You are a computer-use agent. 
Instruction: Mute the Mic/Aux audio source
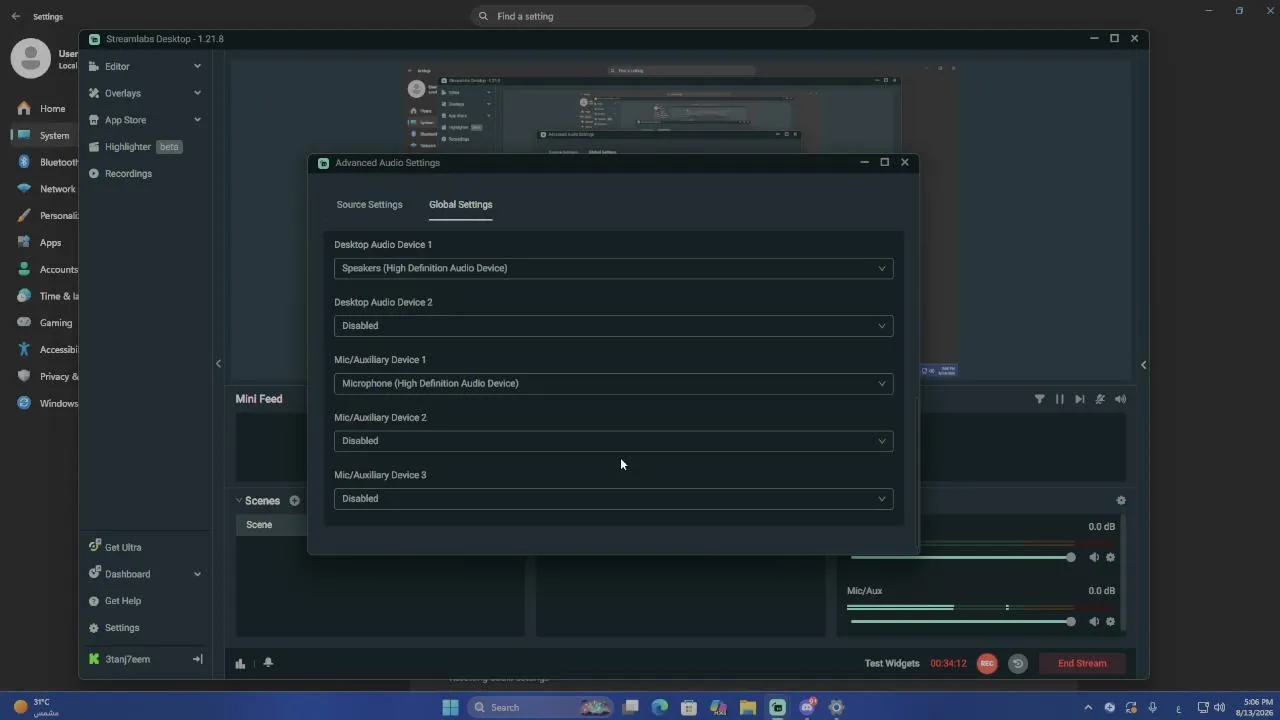click(1094, 621)
